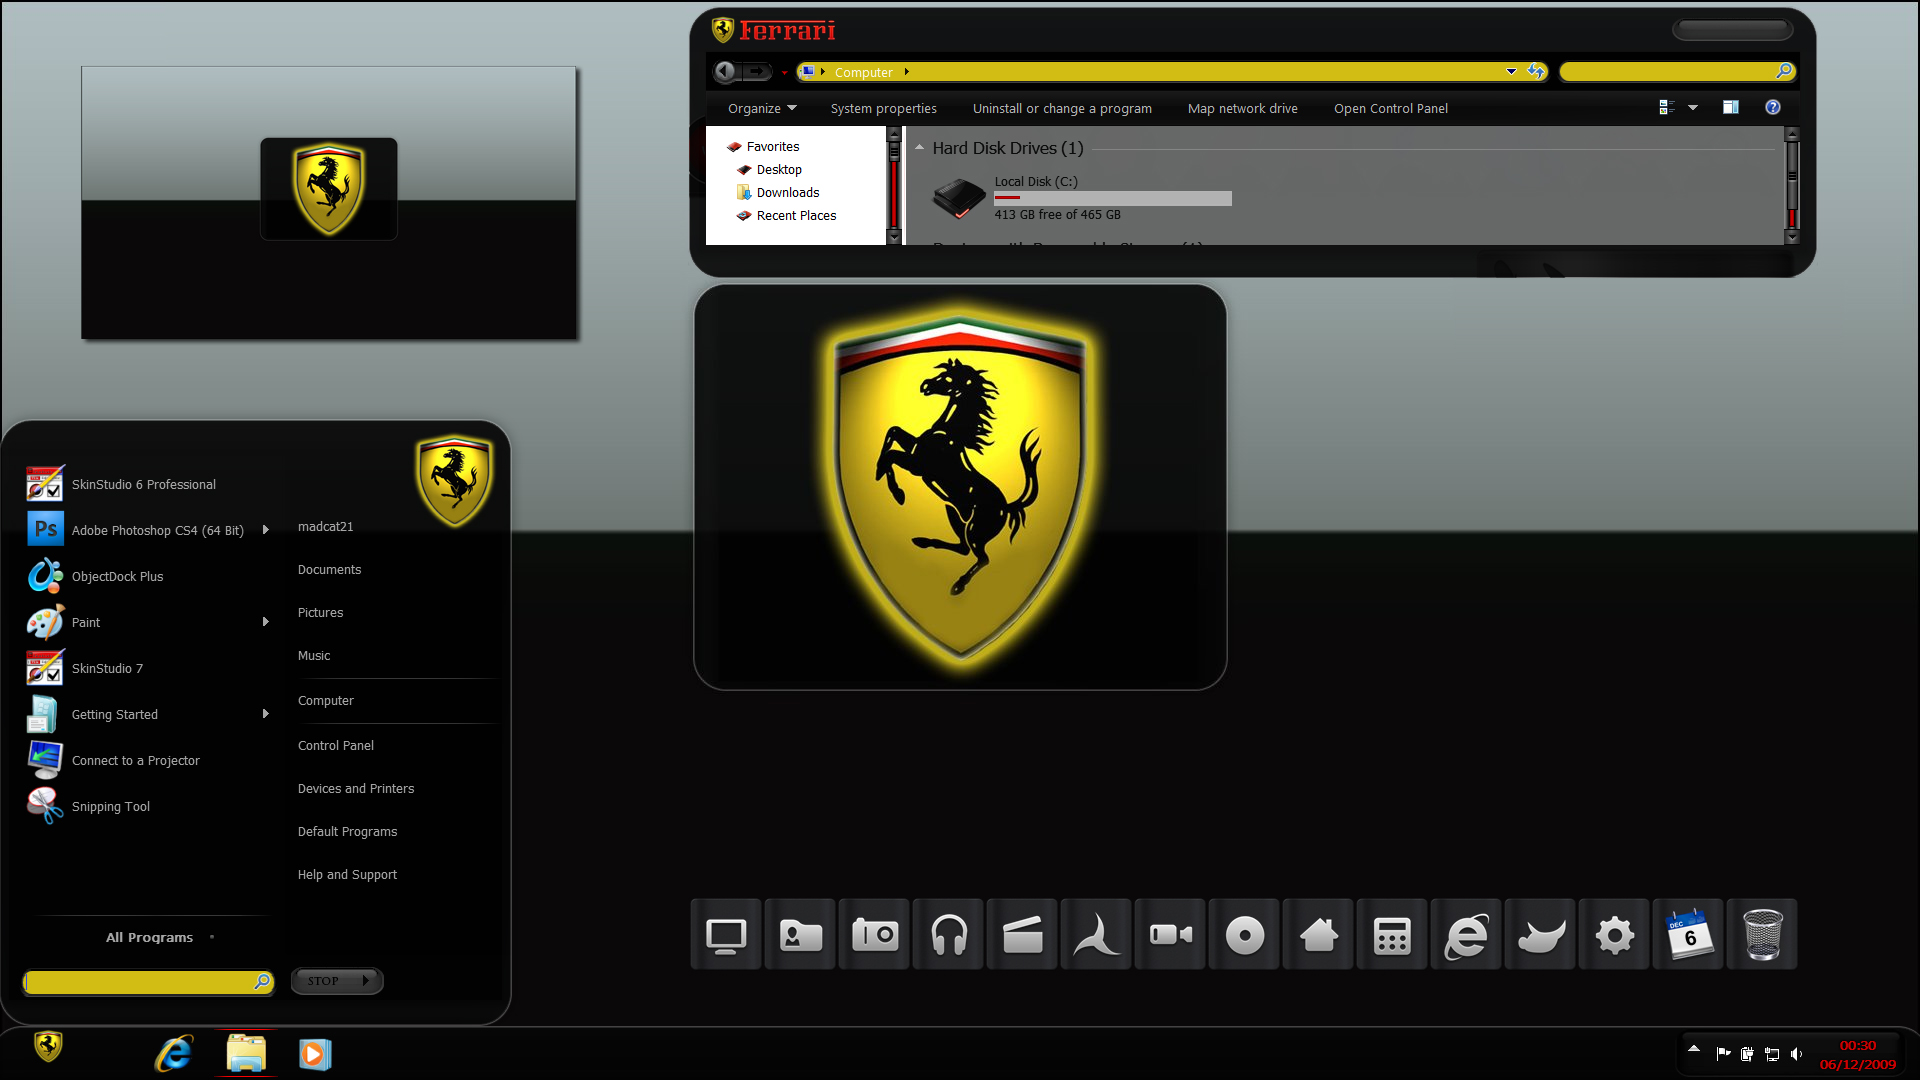1920x1080 pixels.
Task: Click the Local Disk C: usage bar
Action: [1113, 198]
